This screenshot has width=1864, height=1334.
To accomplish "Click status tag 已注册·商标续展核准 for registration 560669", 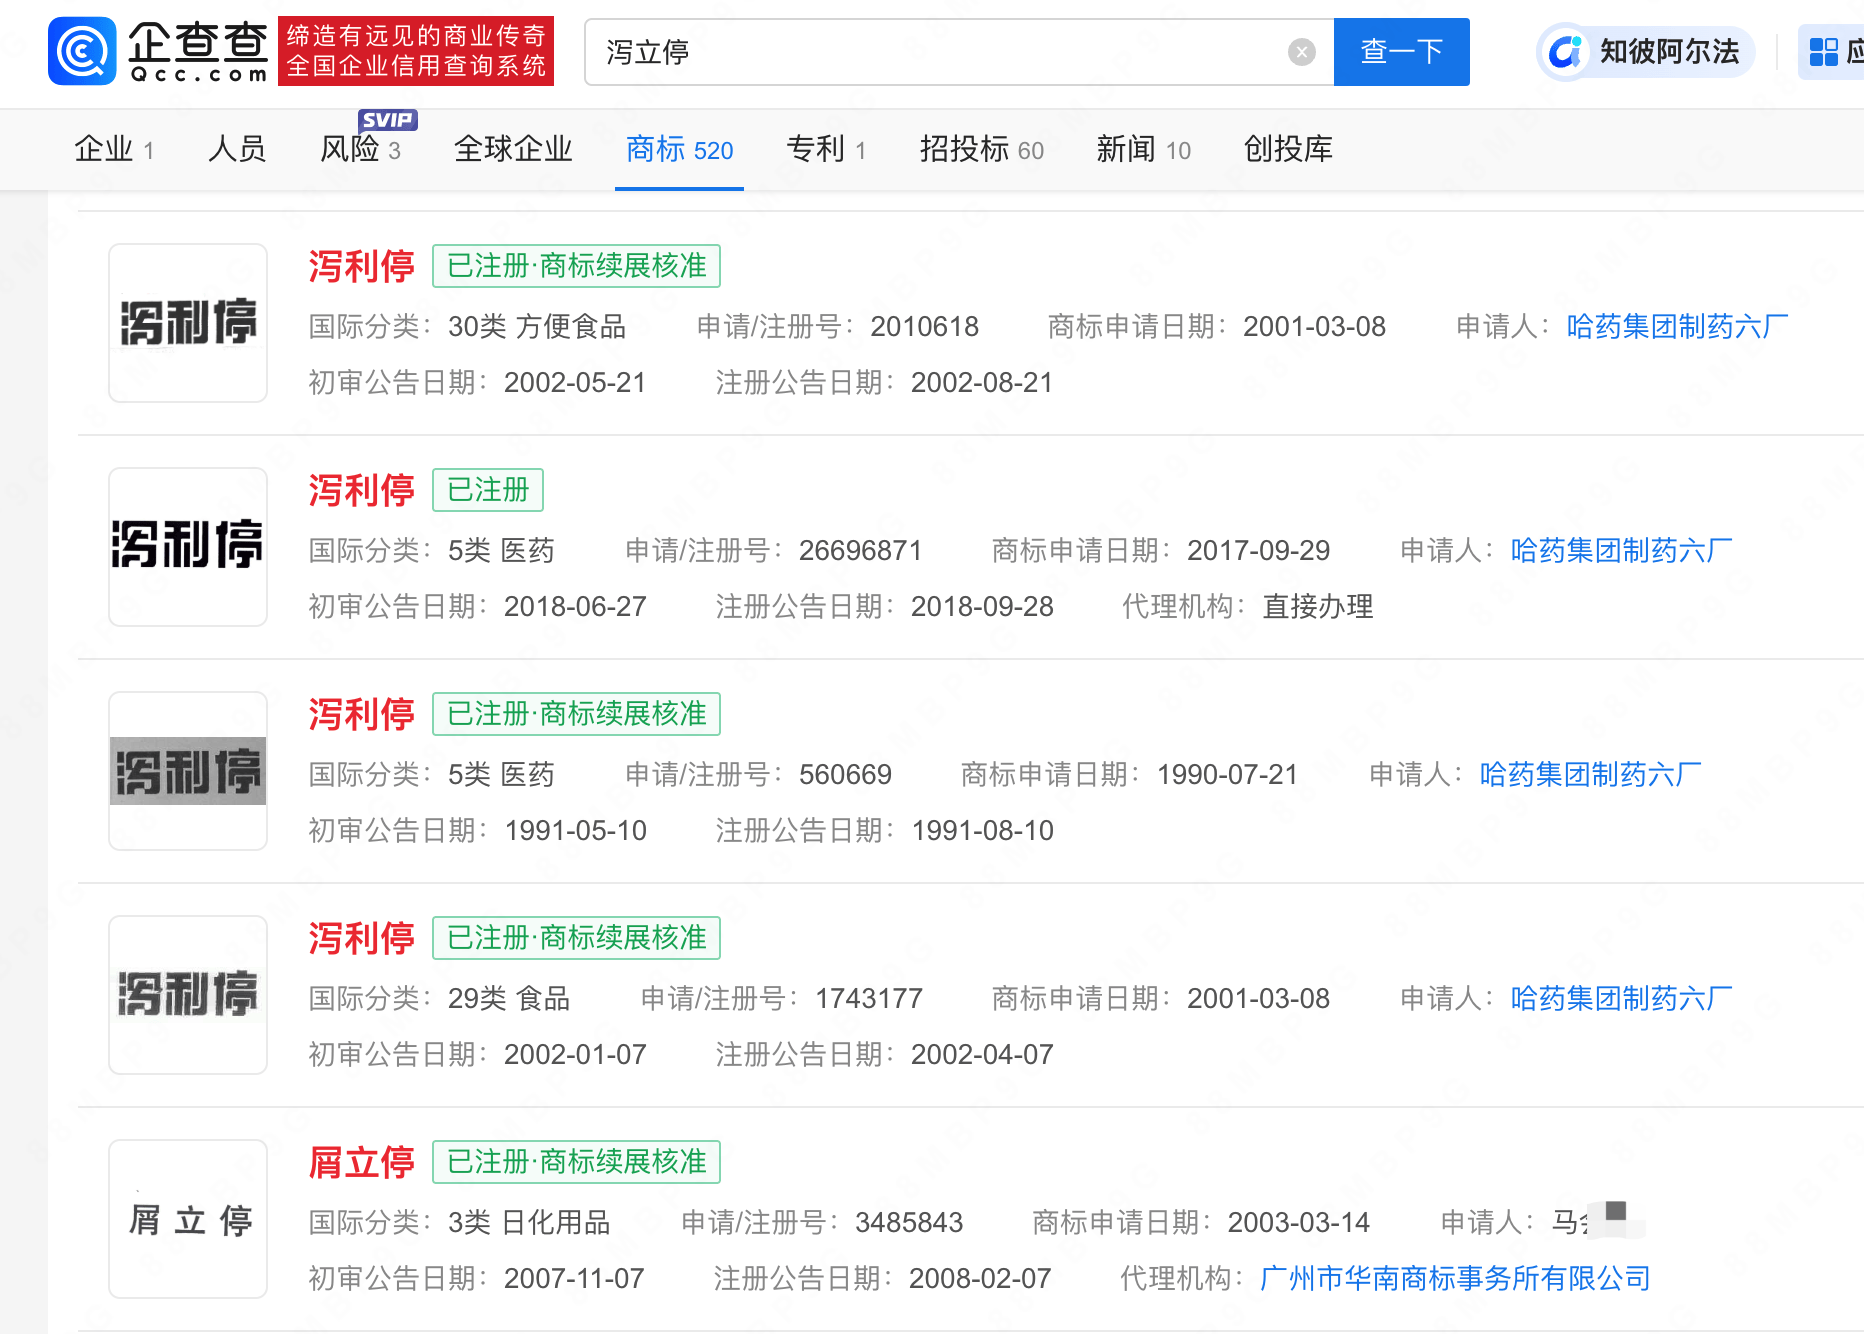I will pyautogui.click(x=576, y=714).
